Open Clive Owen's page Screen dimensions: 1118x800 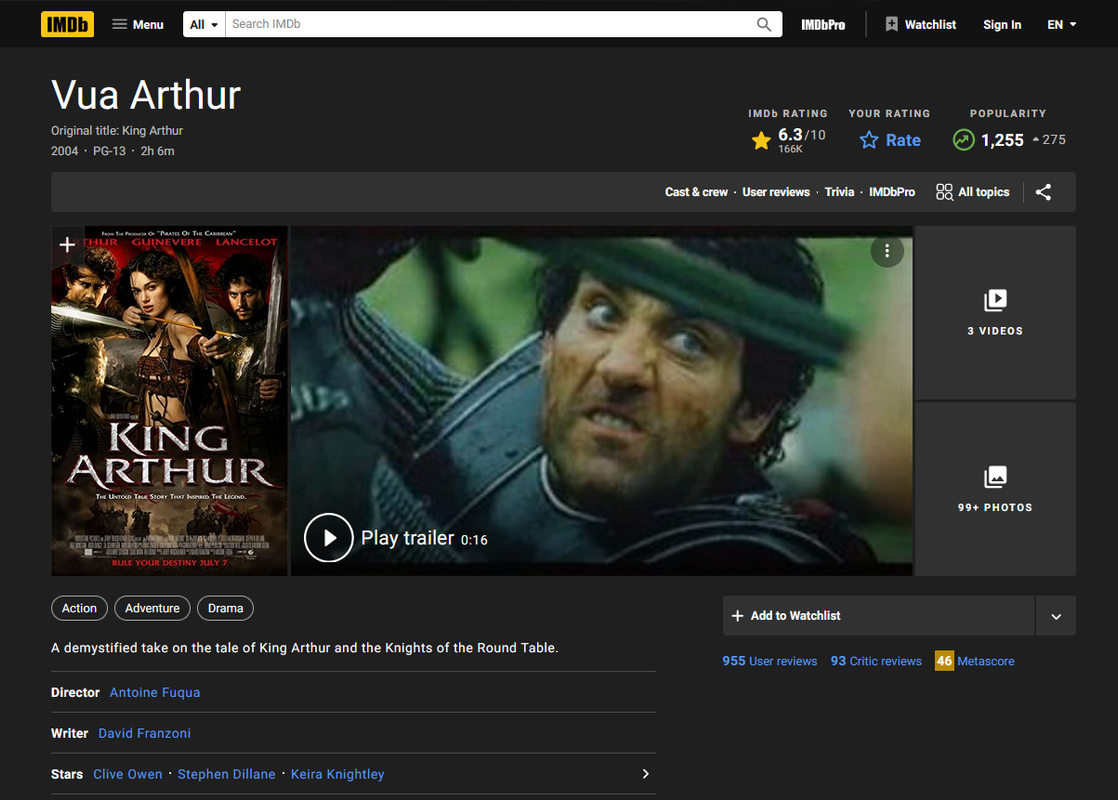click(x=128, y=774)
